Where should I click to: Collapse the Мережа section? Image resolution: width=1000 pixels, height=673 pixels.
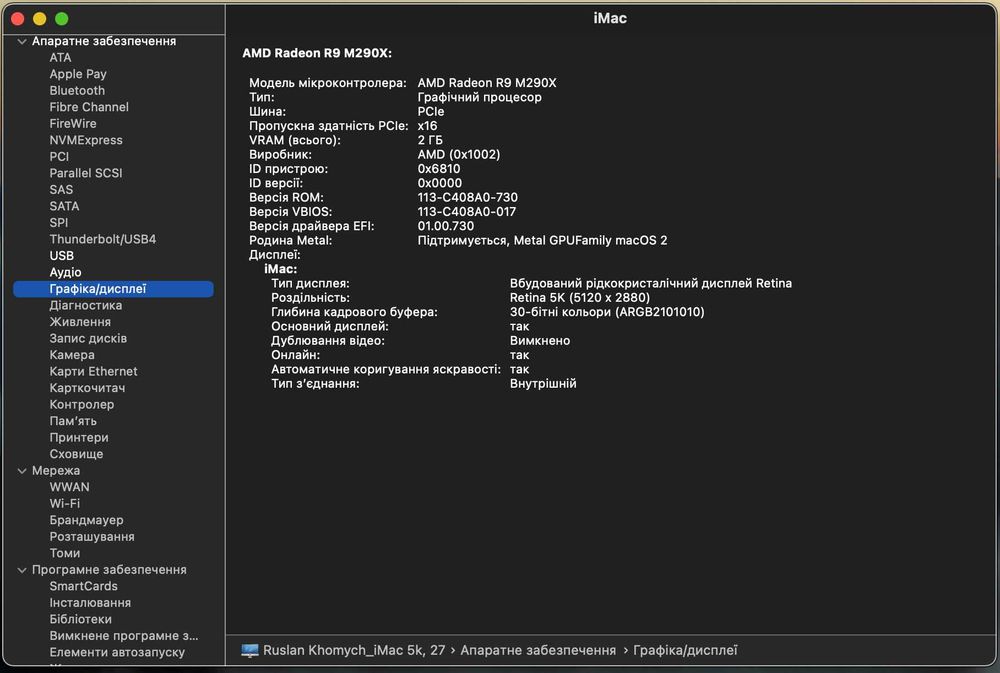coord(23,470)
